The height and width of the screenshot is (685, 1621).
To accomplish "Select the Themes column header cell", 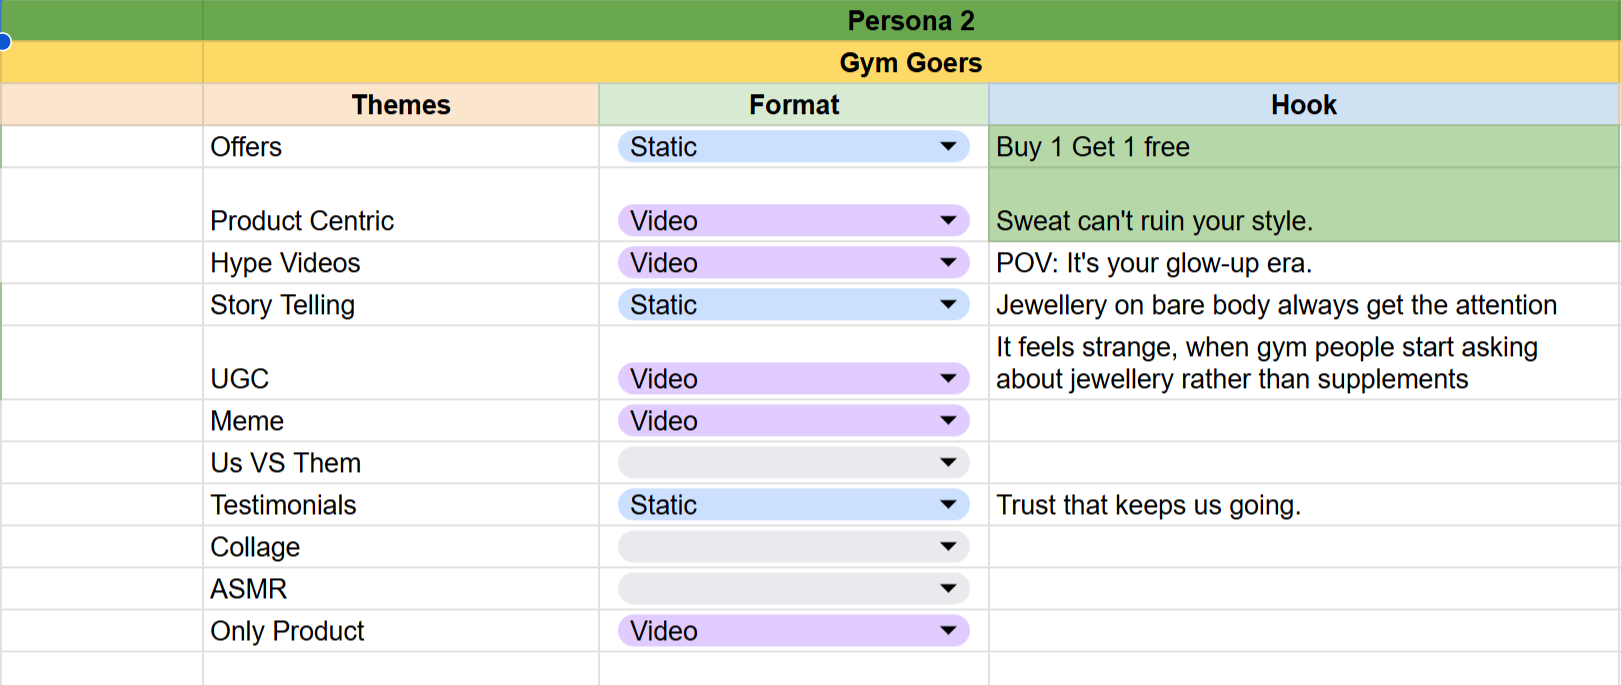I will (x=401, y=105).
